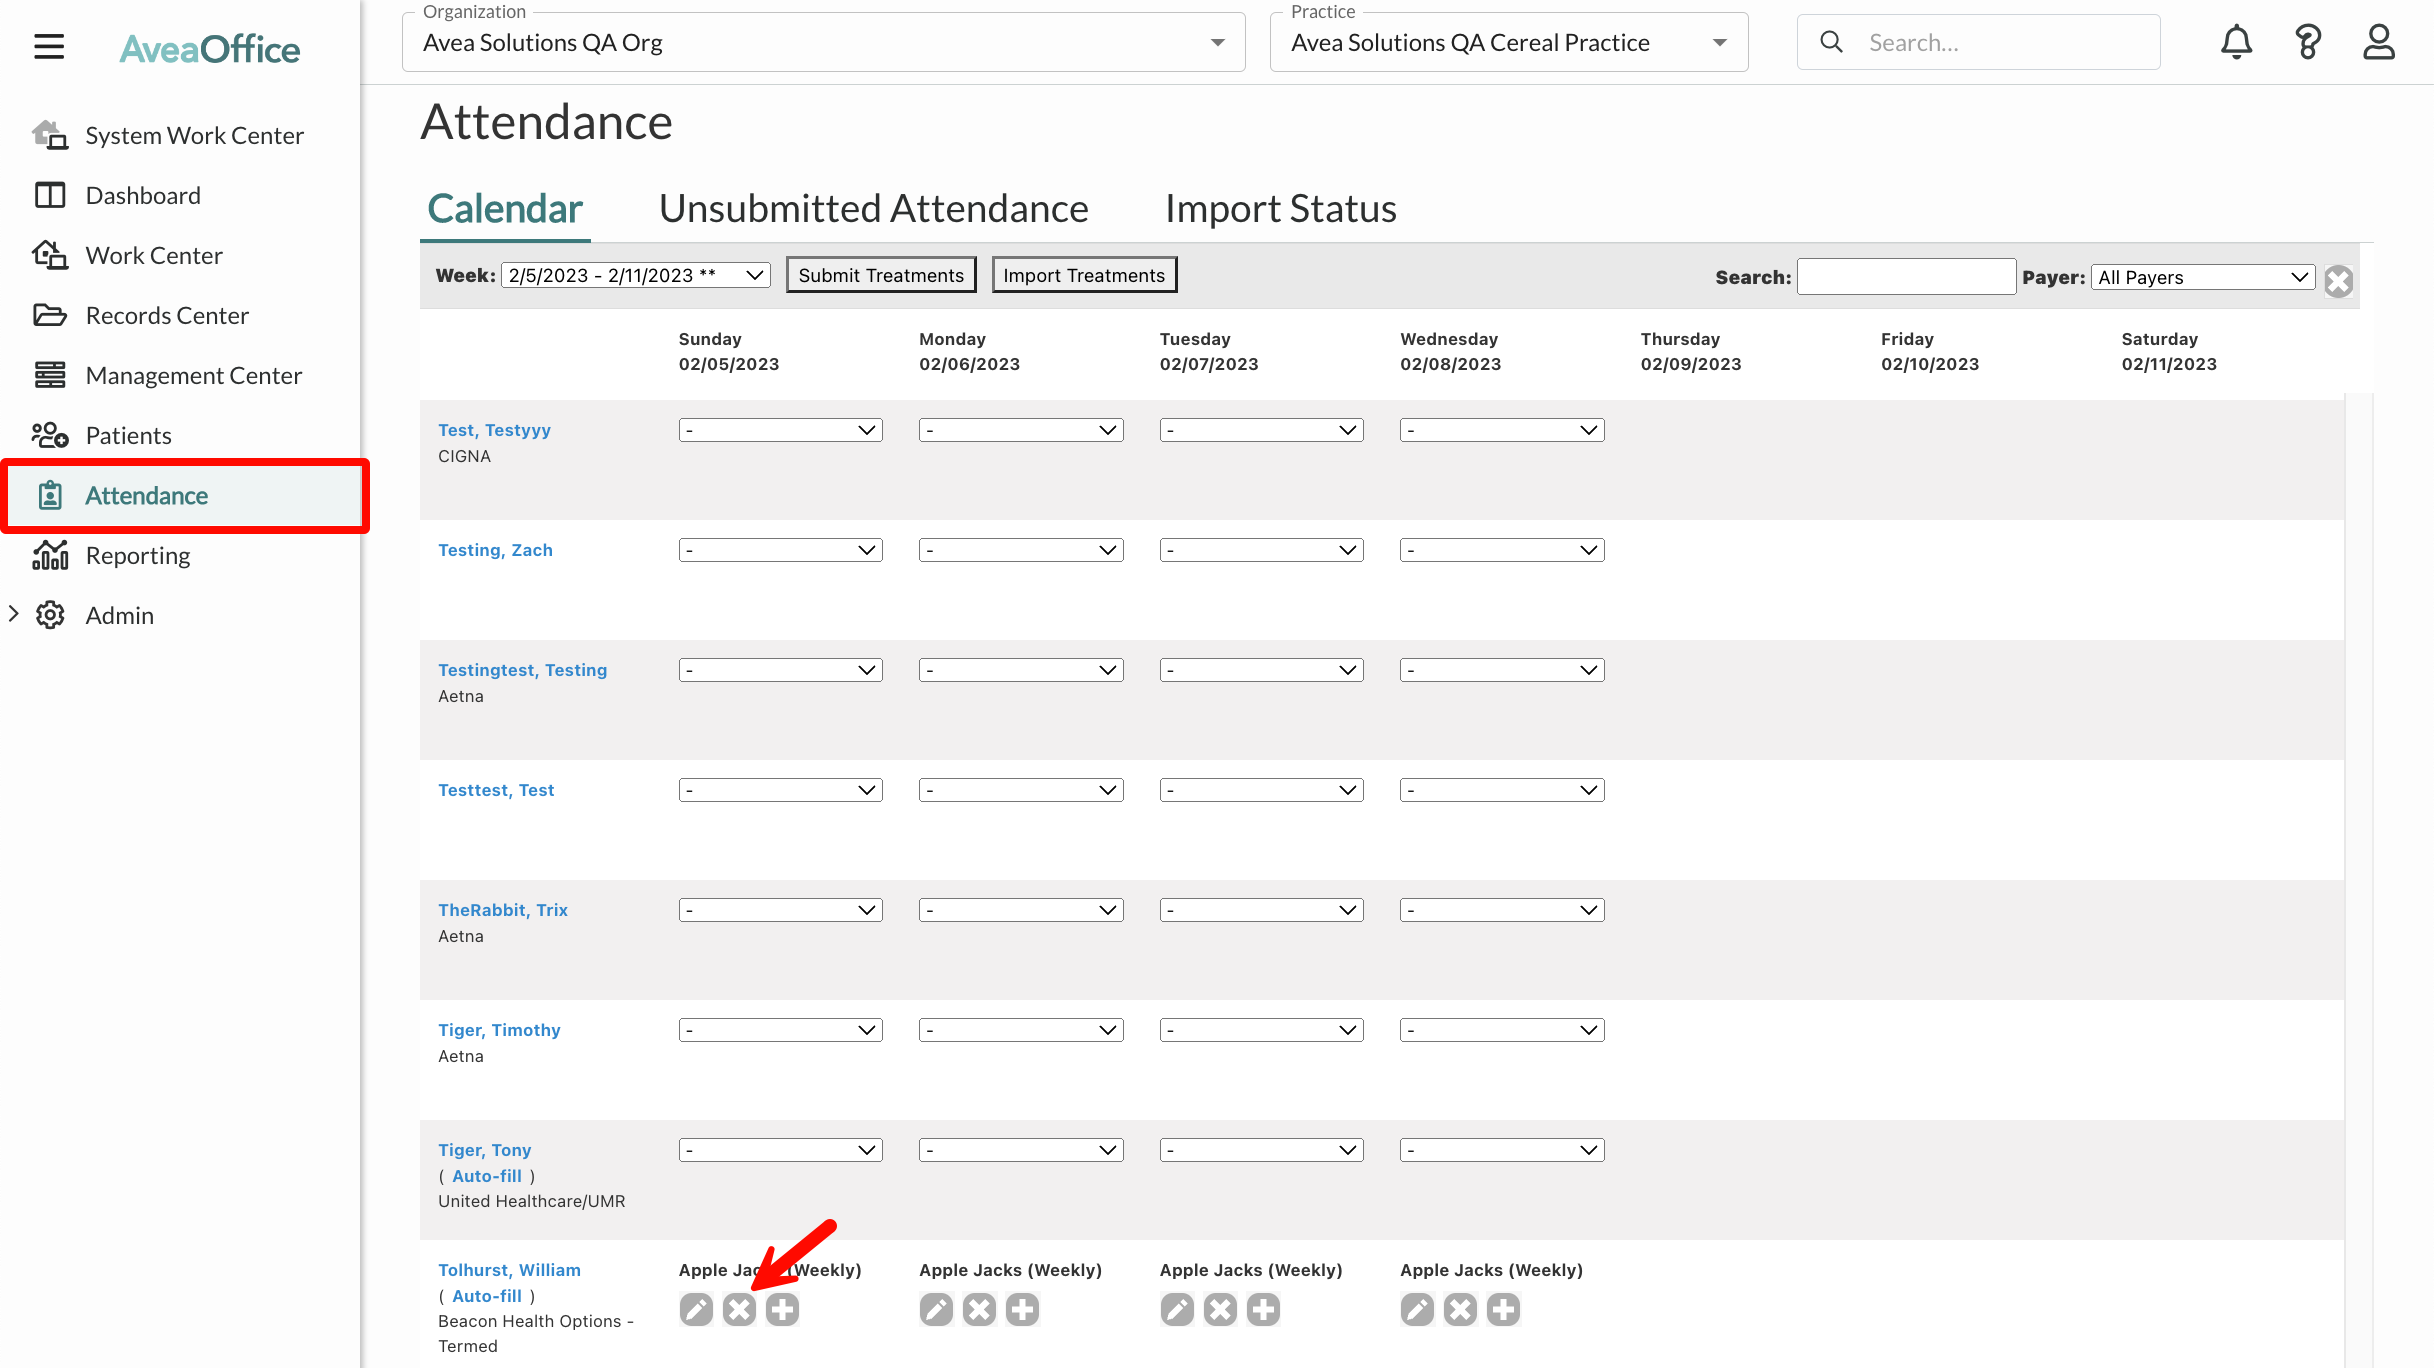Open Patients in sidebar
Viewport: 2434px width, 1368px height.
pyautogui.click(x=182, y=435)
